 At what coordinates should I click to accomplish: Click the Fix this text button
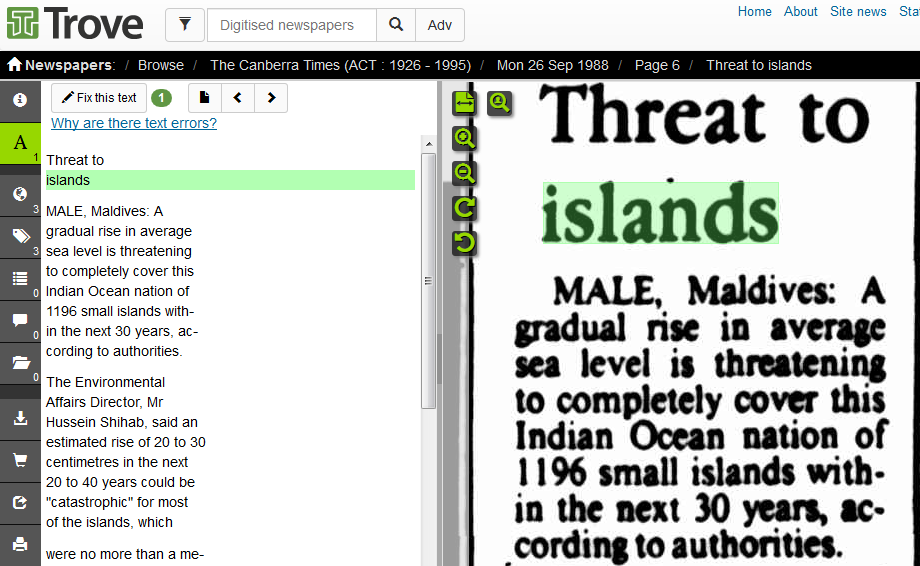tap(99, 98)
